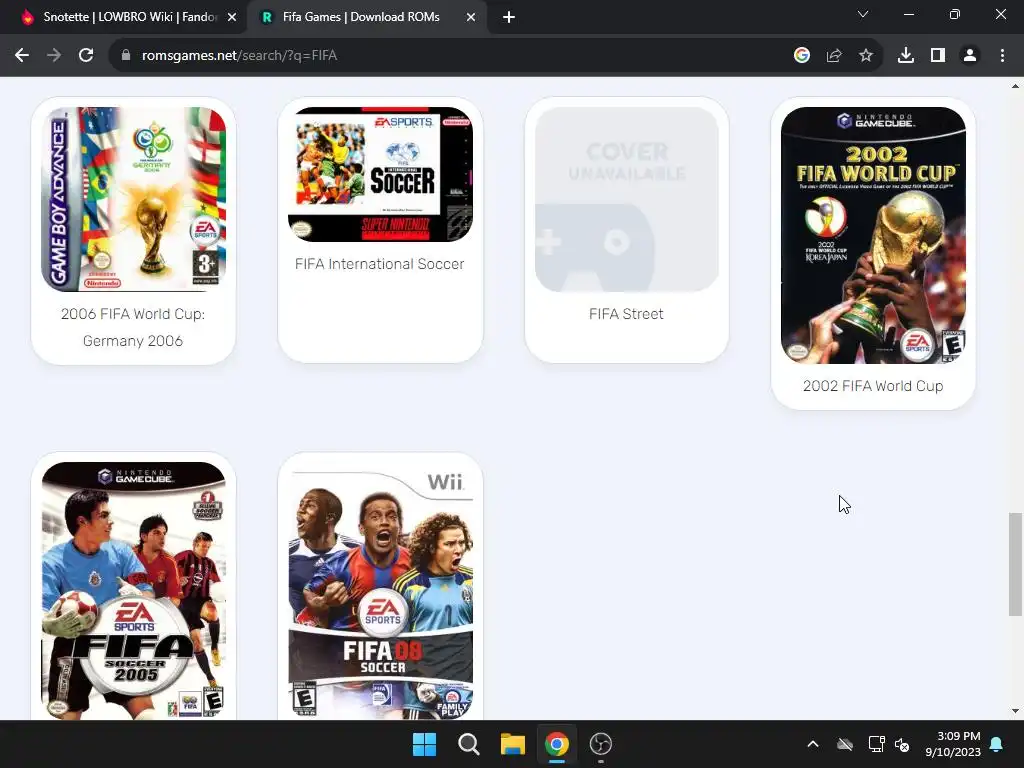Switch to the Snotette LOWBRO Wiki tab
1024x768 pixels.
point(123,18)
